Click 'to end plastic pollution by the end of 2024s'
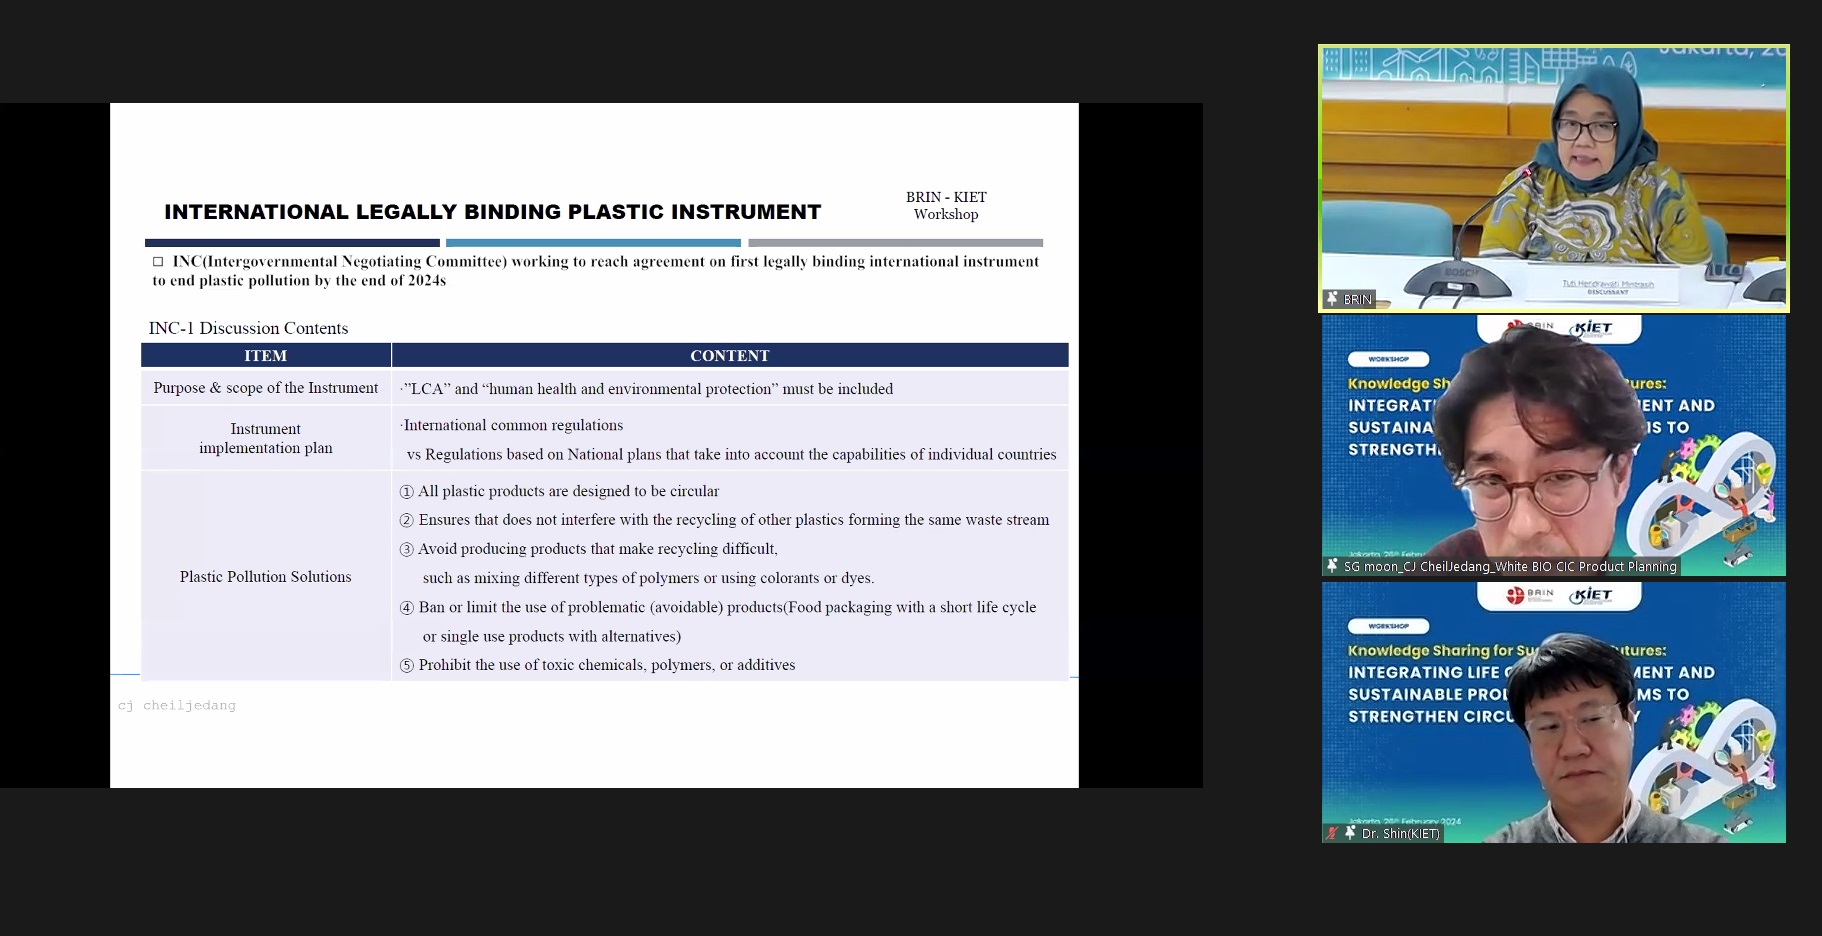The image size is (1822, 936). 299,280
